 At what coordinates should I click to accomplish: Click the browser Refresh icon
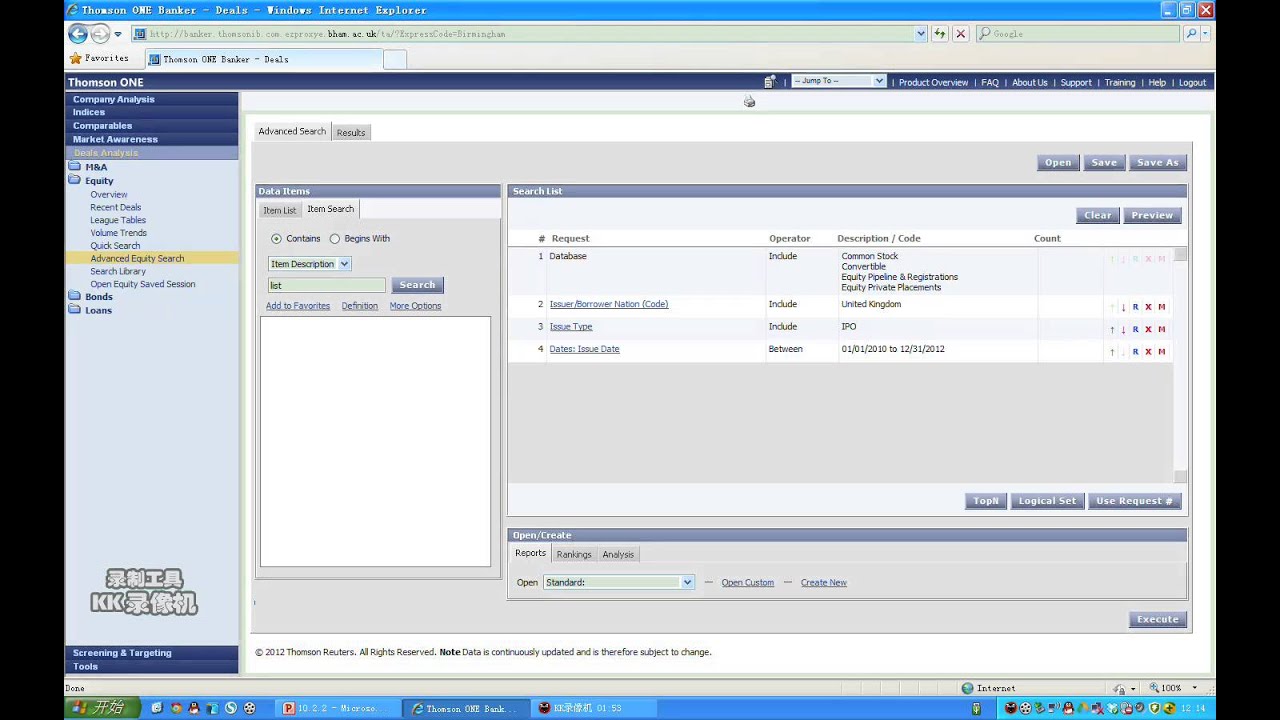[940, 34]
